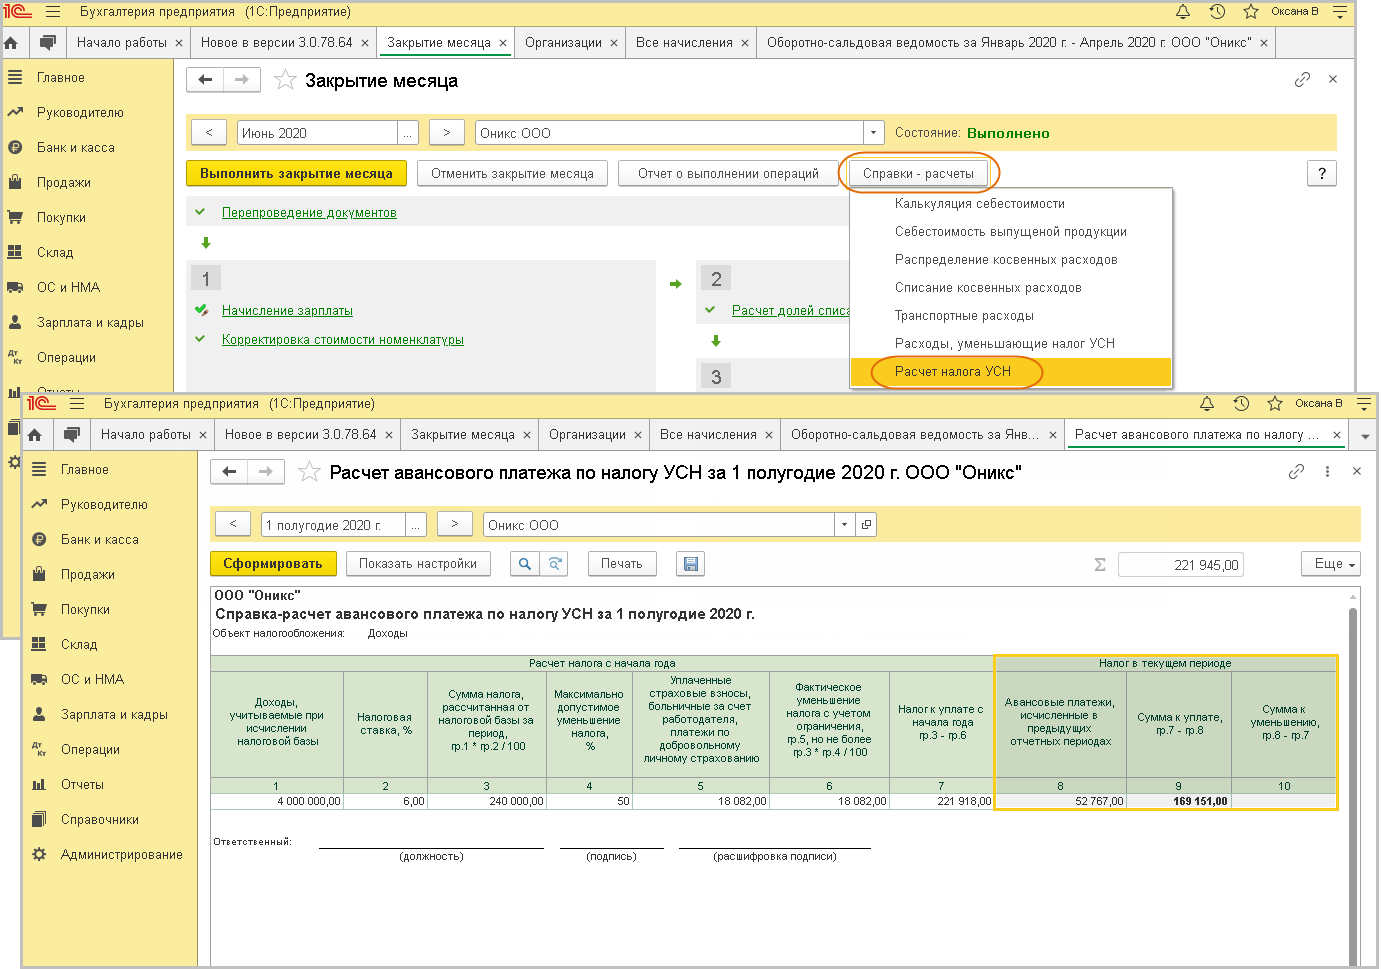This screenshot has height=969, width=1381.
Task: Open notifications bell in the back window
Action: (x=1183, y=12)
